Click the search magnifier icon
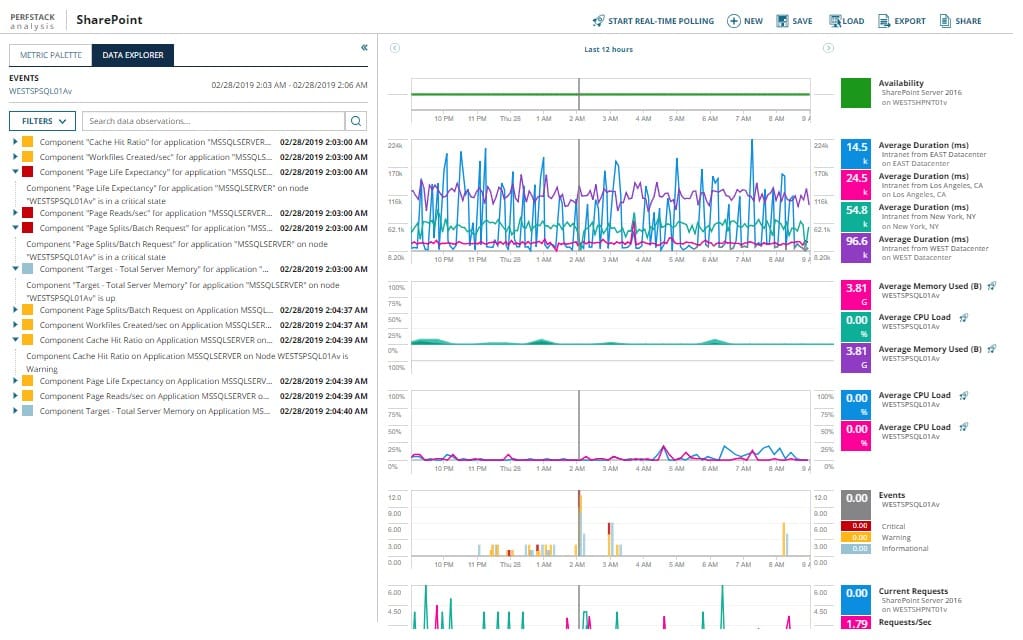The width and height of the screenshot is (1023, 640). pos(356,121)
